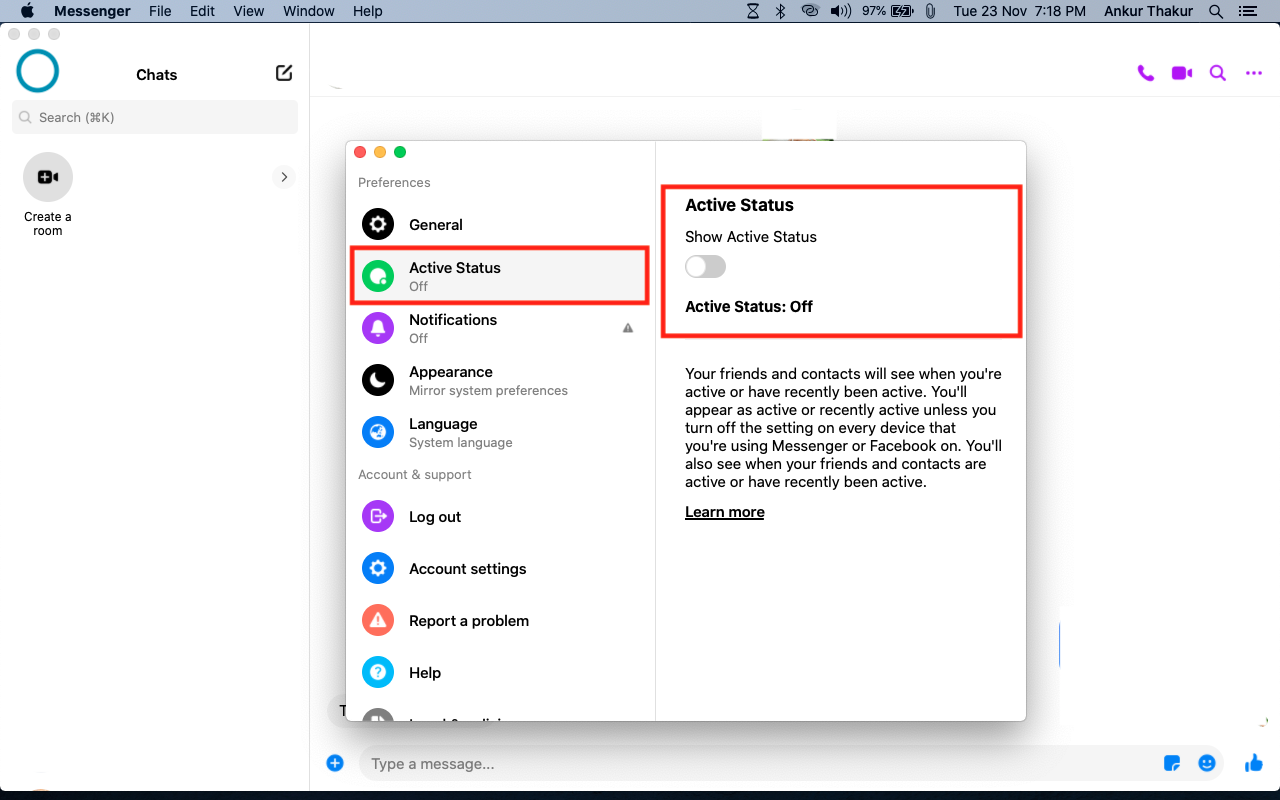Start a voice call with phone icon

click(1146, 73)
